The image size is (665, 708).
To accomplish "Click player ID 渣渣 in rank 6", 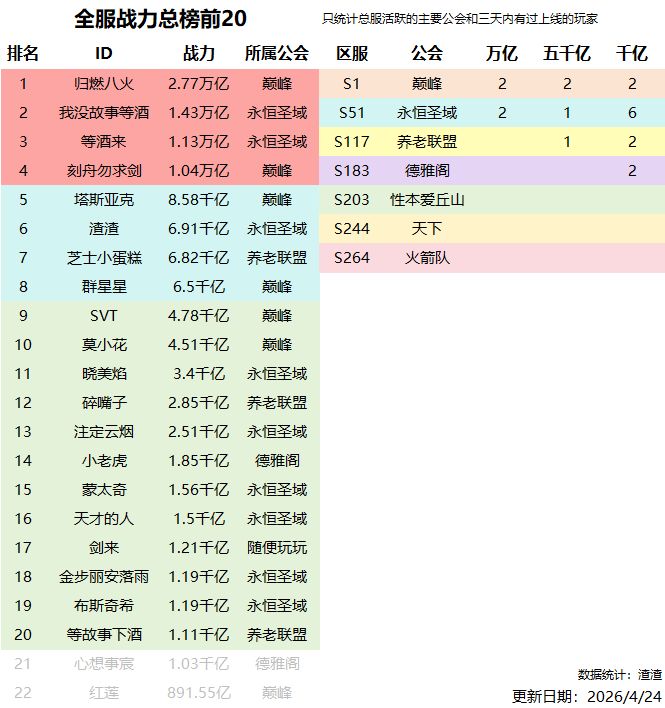I will click(104, 228).
